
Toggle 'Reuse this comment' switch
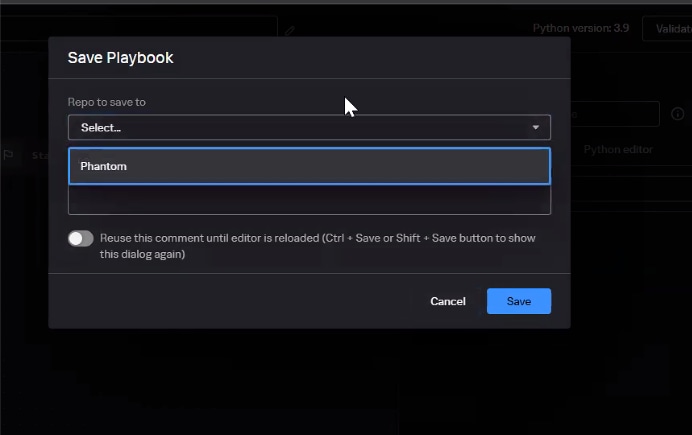point(81,239)
